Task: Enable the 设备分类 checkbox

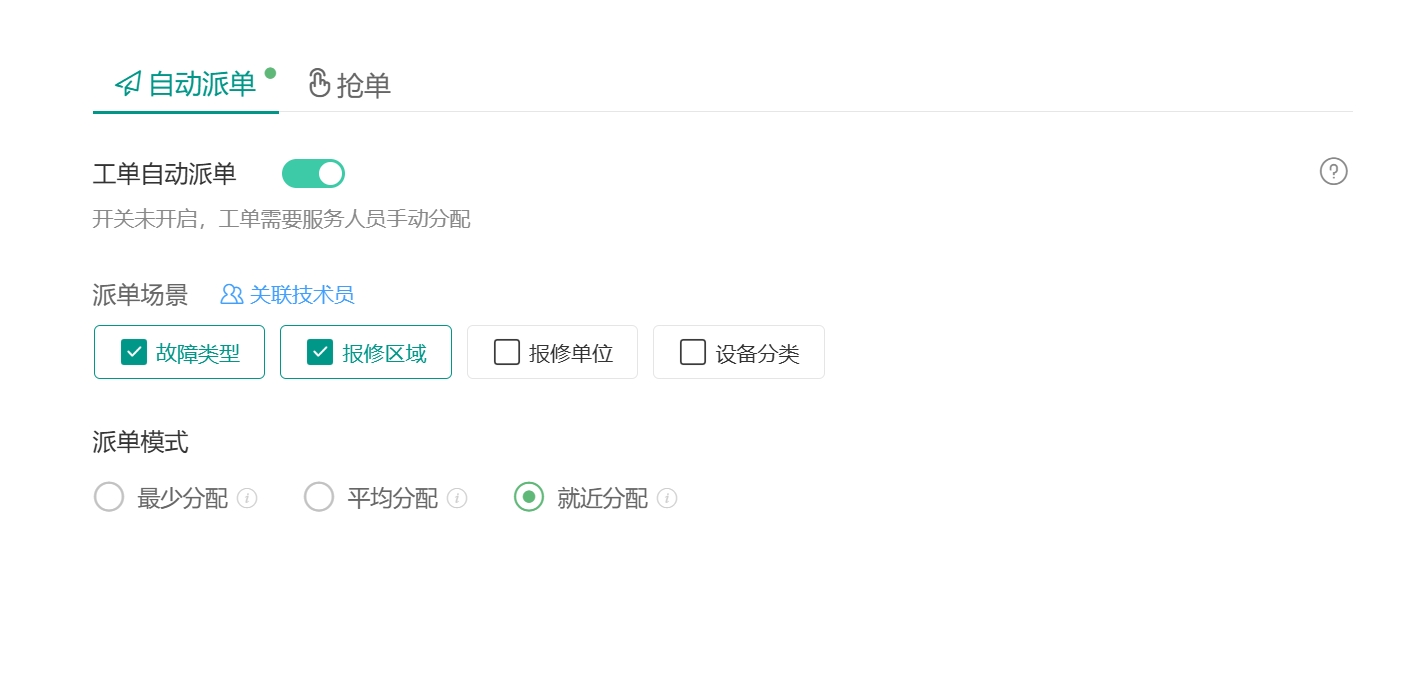Action: 693,352
